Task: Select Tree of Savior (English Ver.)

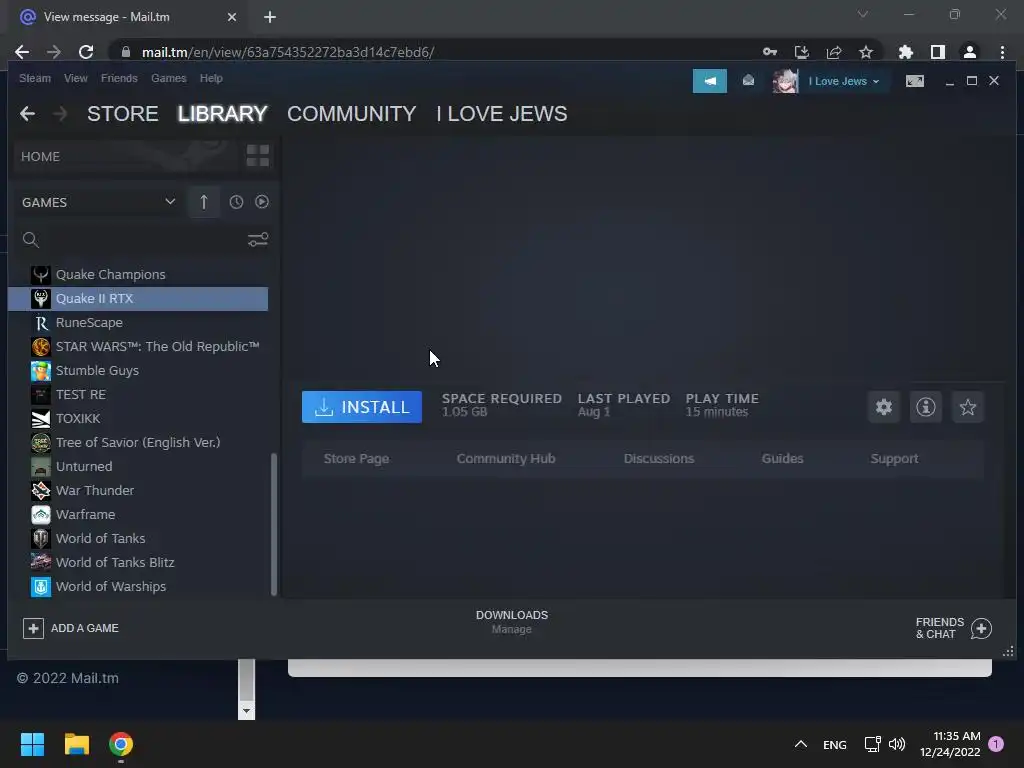Action: pyautogui.click(x=138, y=442)
